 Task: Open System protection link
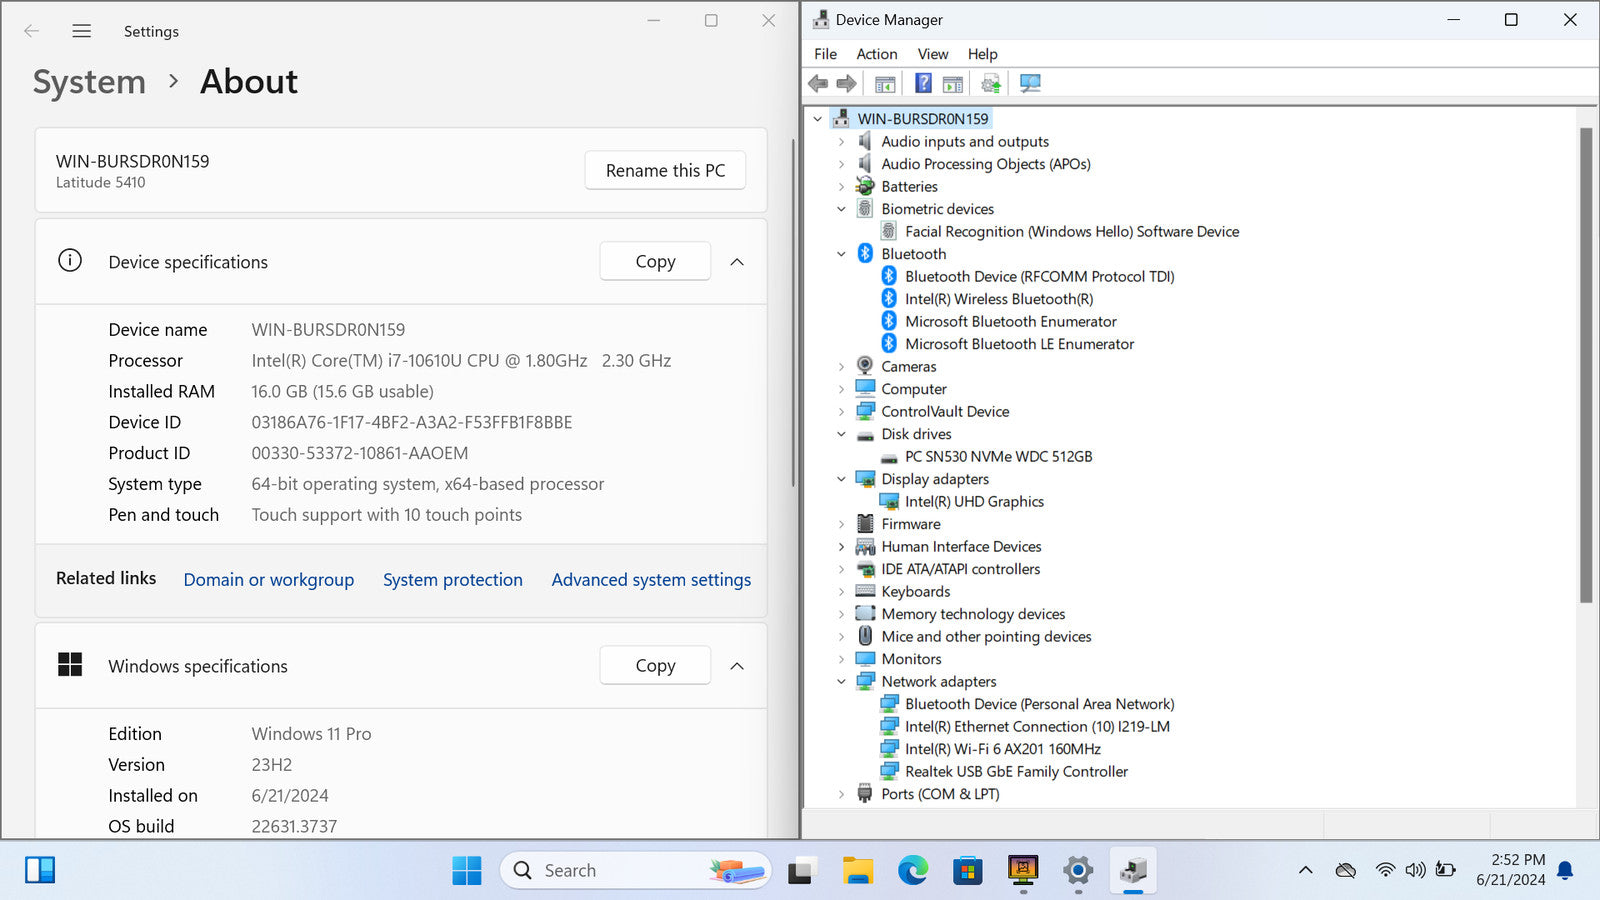(x=453, y=580)
